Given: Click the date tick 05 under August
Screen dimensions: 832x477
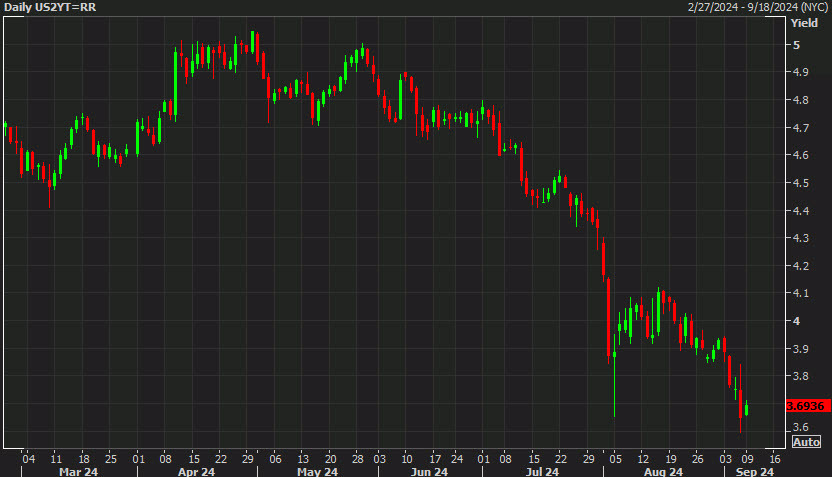Looking at the screenshot, I should 616,459.
